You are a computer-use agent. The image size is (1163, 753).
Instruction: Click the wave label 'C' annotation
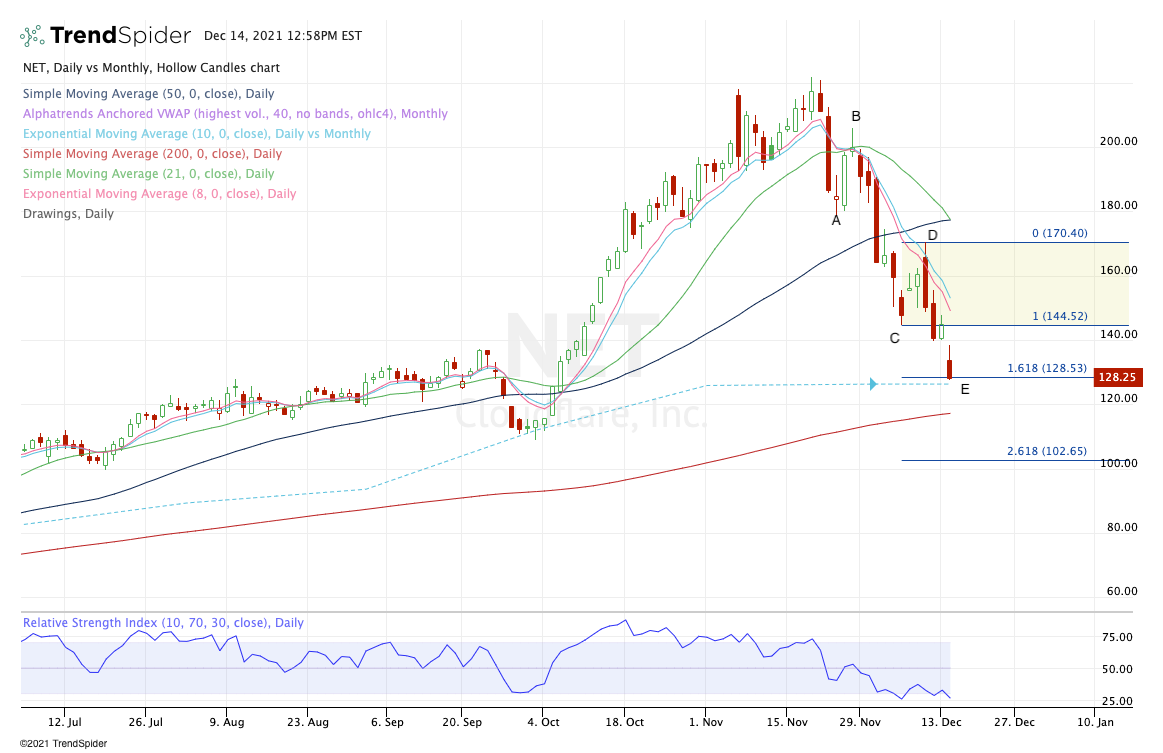[895, 338]
